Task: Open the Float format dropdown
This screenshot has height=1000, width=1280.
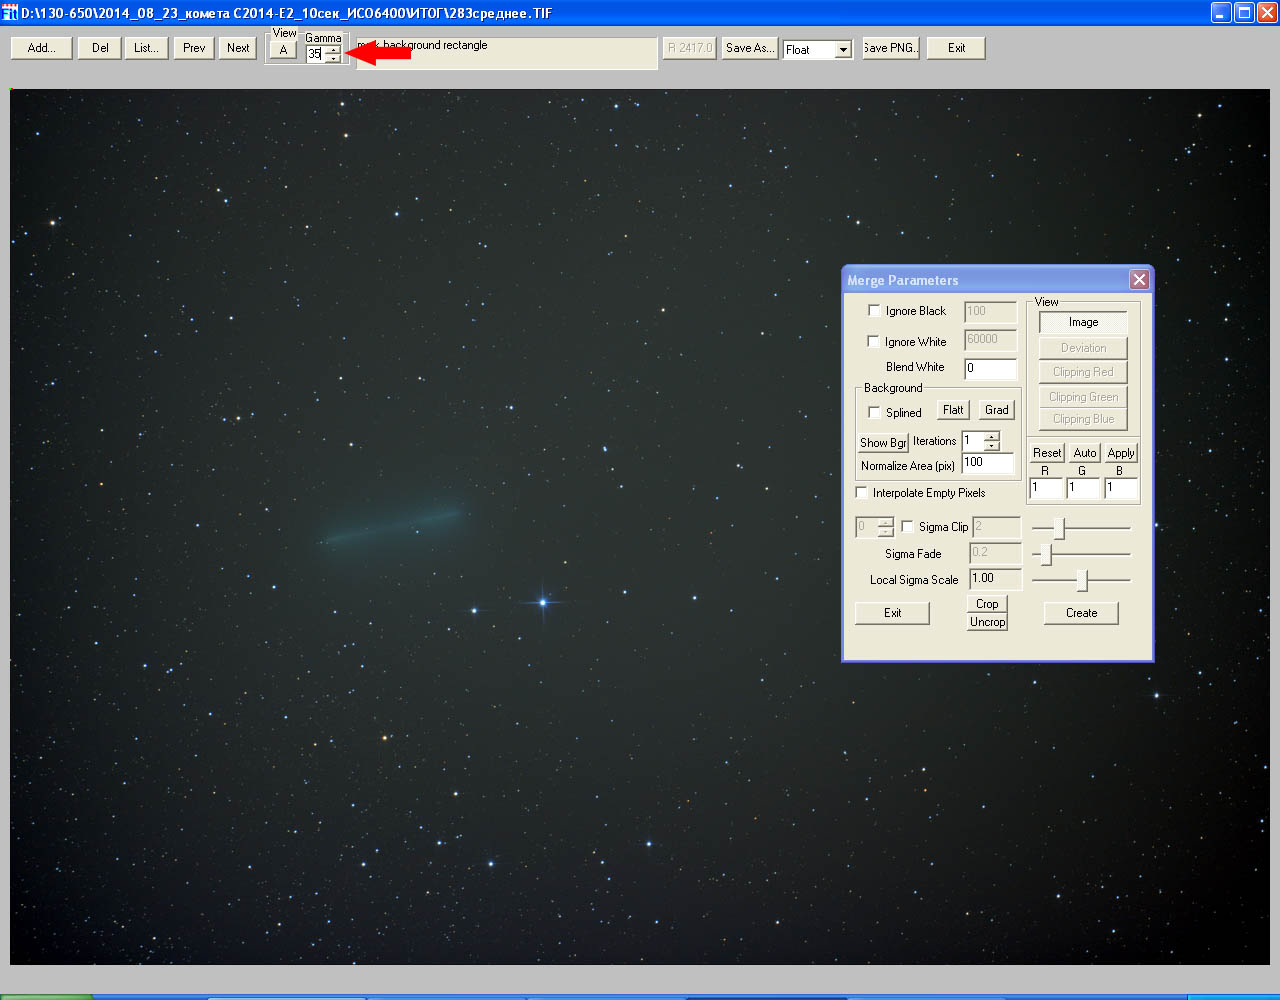Action: point(842,50)
